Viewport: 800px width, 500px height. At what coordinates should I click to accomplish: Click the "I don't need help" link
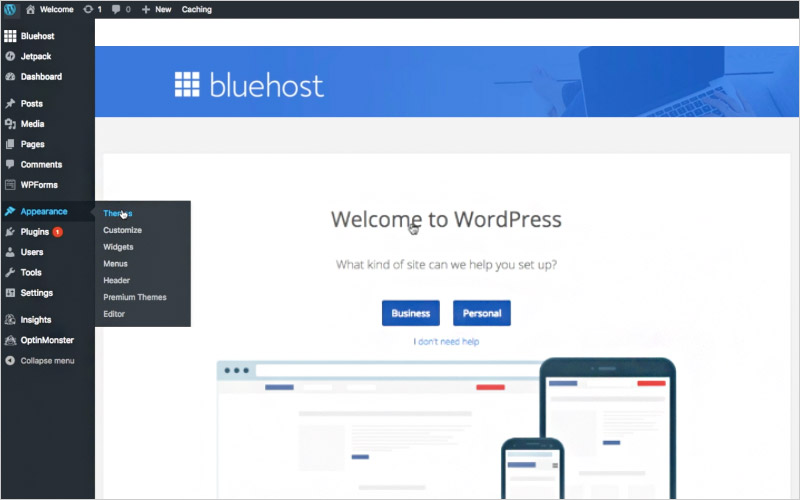point(446,341)
